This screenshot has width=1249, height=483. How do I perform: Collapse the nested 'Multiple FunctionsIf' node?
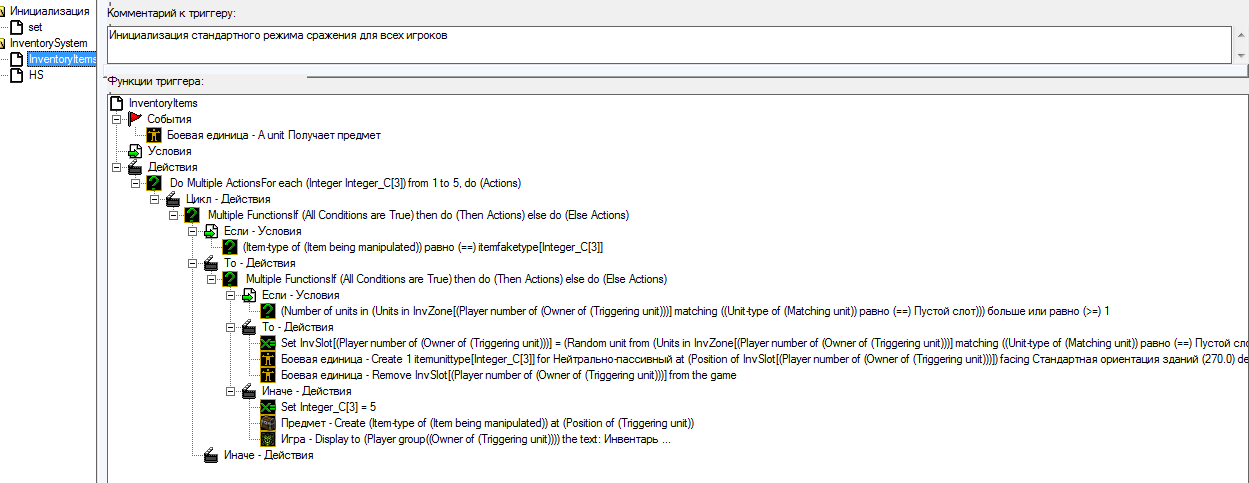212,279
